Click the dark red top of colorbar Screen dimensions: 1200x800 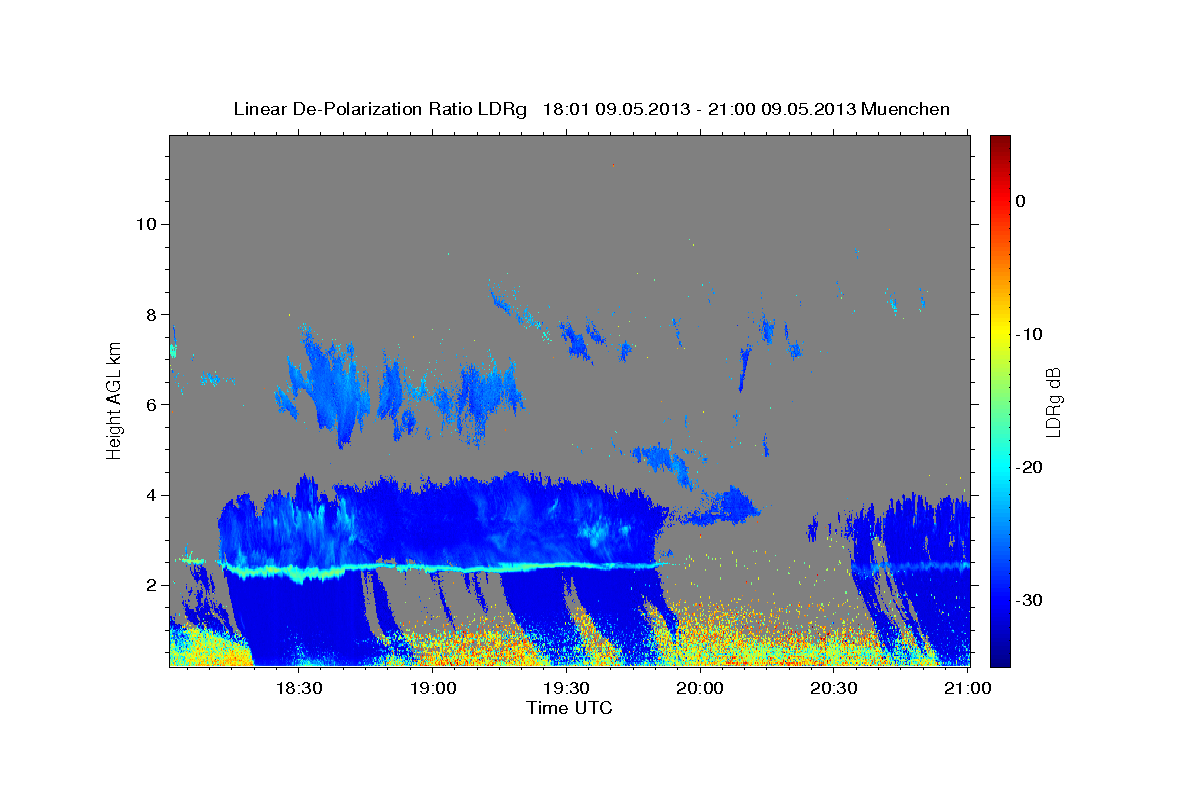coord(1000,143)
